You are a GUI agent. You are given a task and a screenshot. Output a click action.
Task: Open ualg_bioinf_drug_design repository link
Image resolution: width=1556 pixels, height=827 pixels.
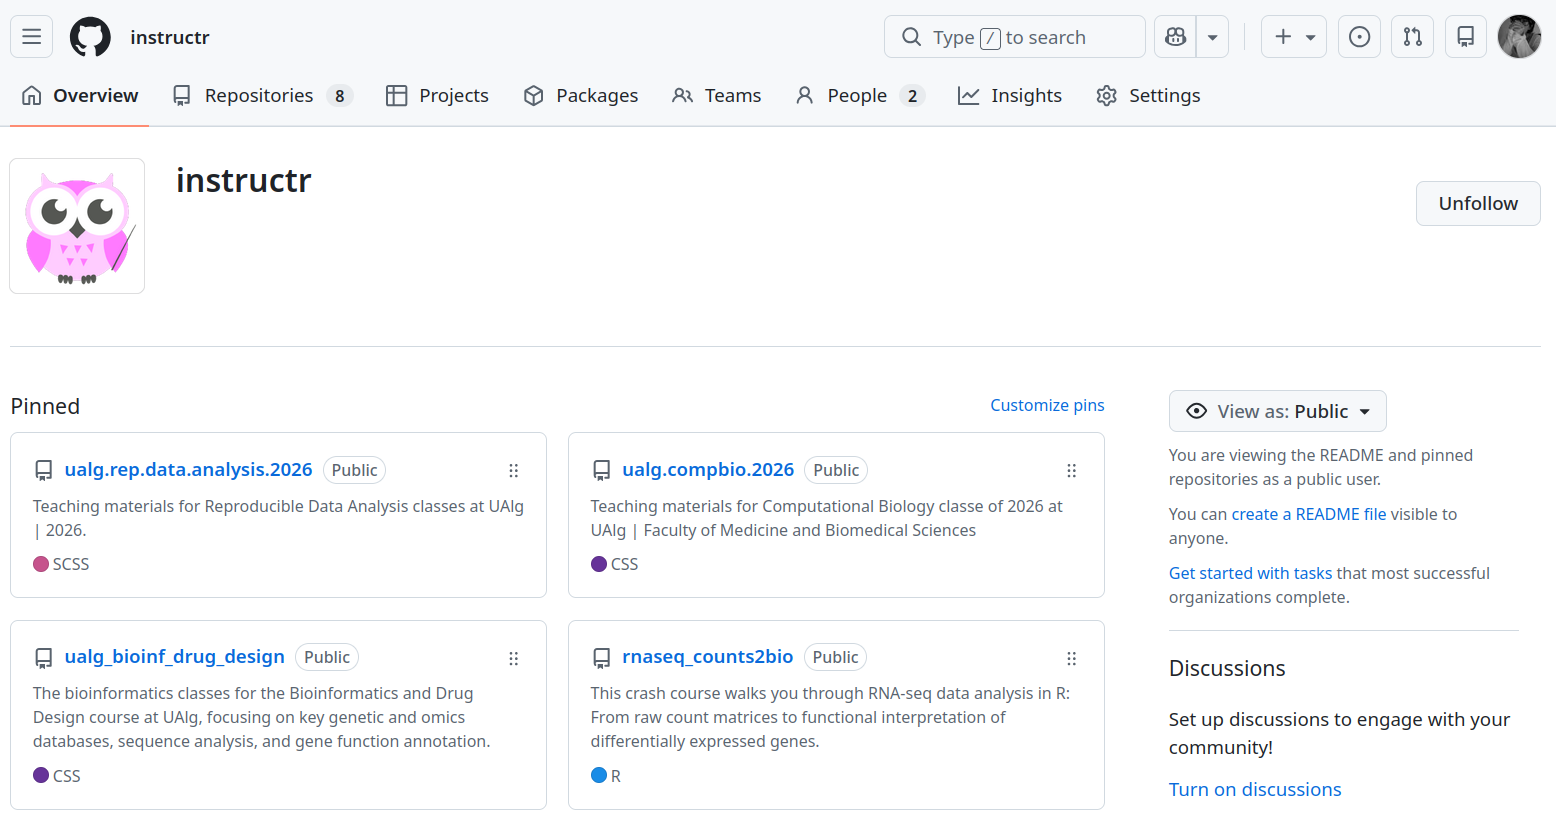pos(174,657)
